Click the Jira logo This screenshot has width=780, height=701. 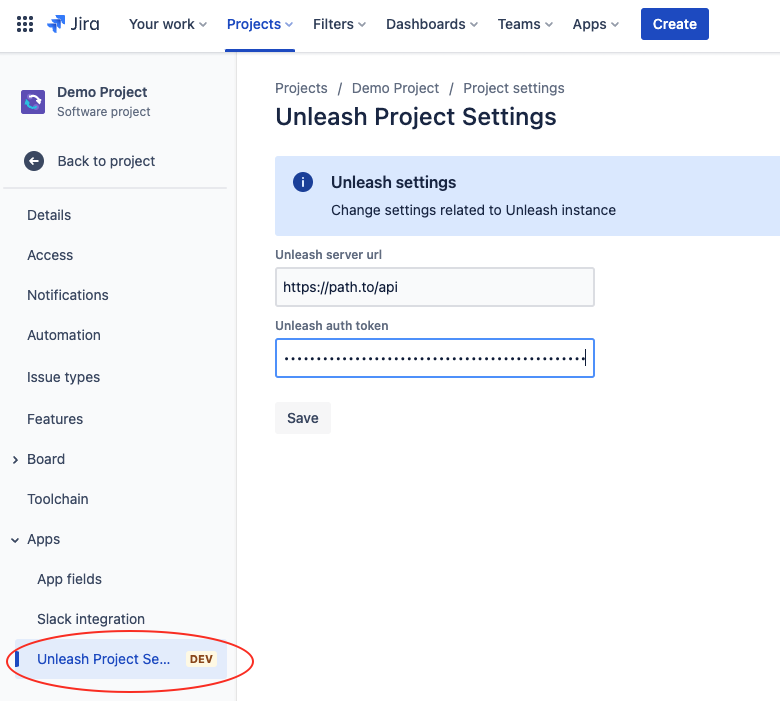73,24
